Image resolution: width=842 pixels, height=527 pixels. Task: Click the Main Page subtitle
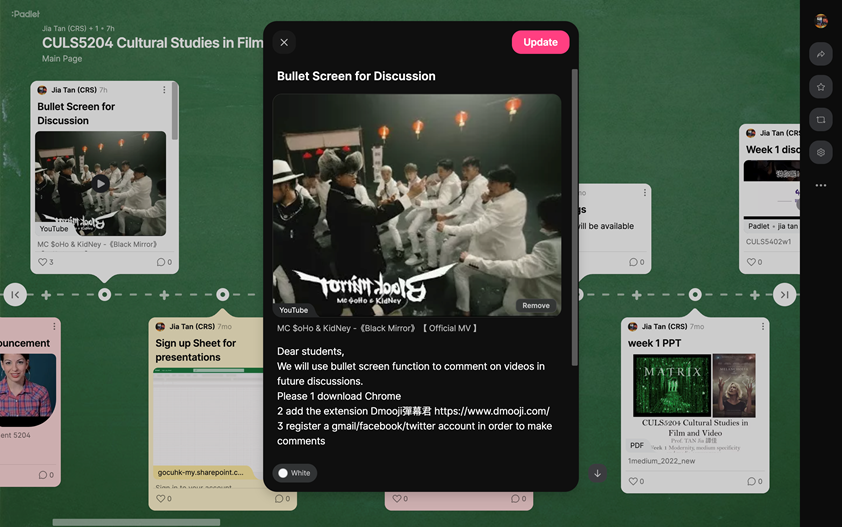62,59
